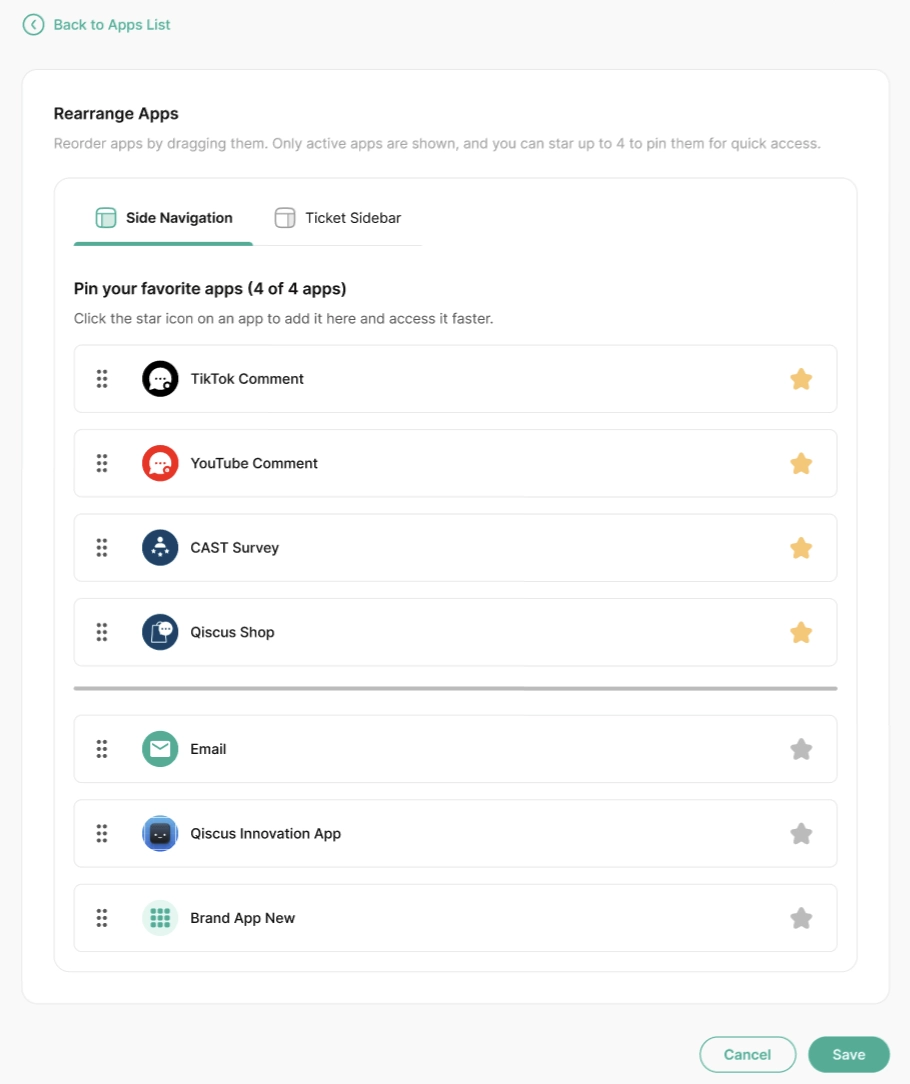910x1084 pixels.
Task: Click the TikTok Comment app icon
Action: (x=160, y=379)
